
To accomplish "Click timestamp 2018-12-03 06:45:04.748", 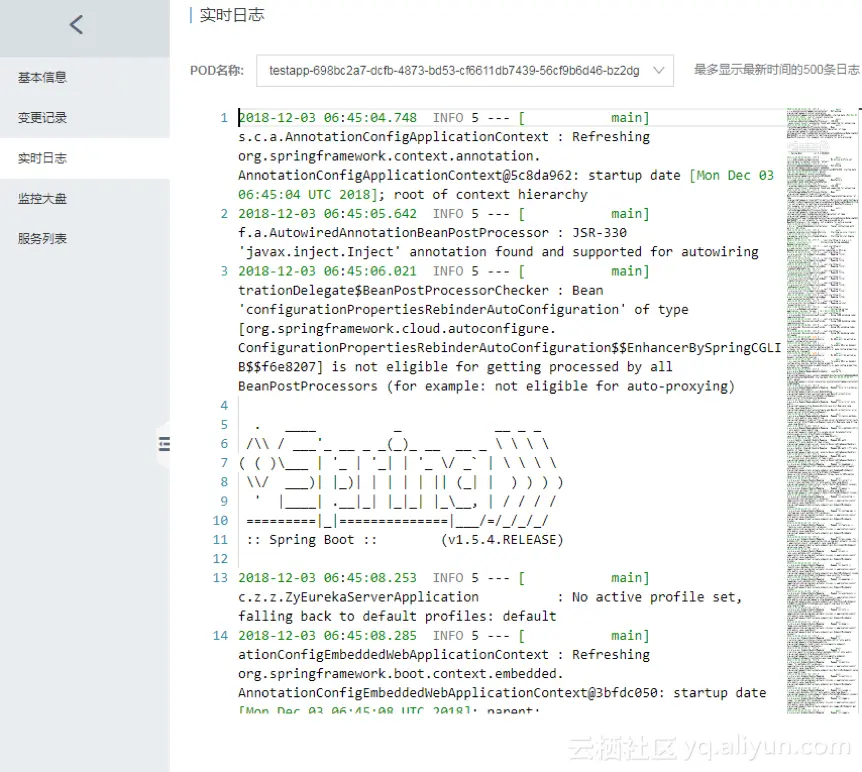I will (328, 118).
